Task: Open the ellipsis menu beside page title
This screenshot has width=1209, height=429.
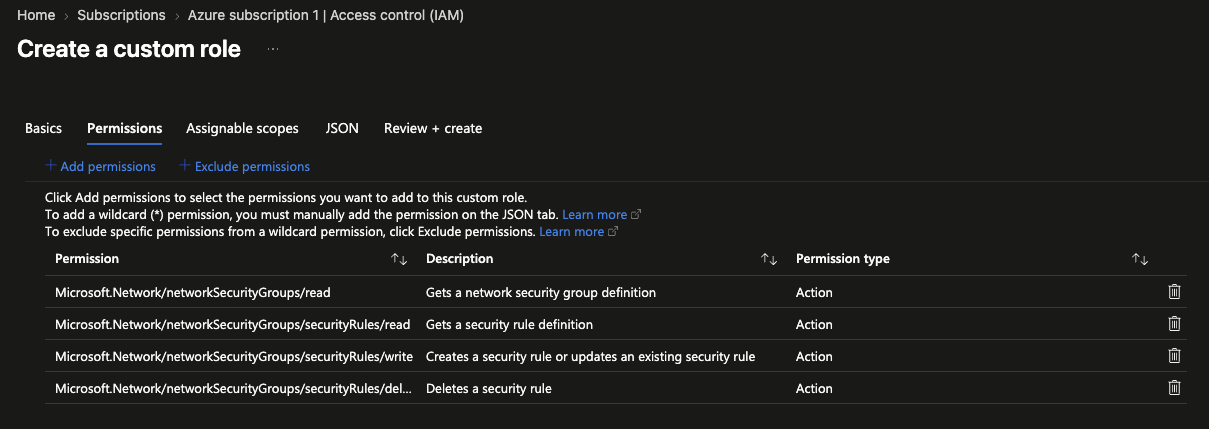Action: coord(273,49)
